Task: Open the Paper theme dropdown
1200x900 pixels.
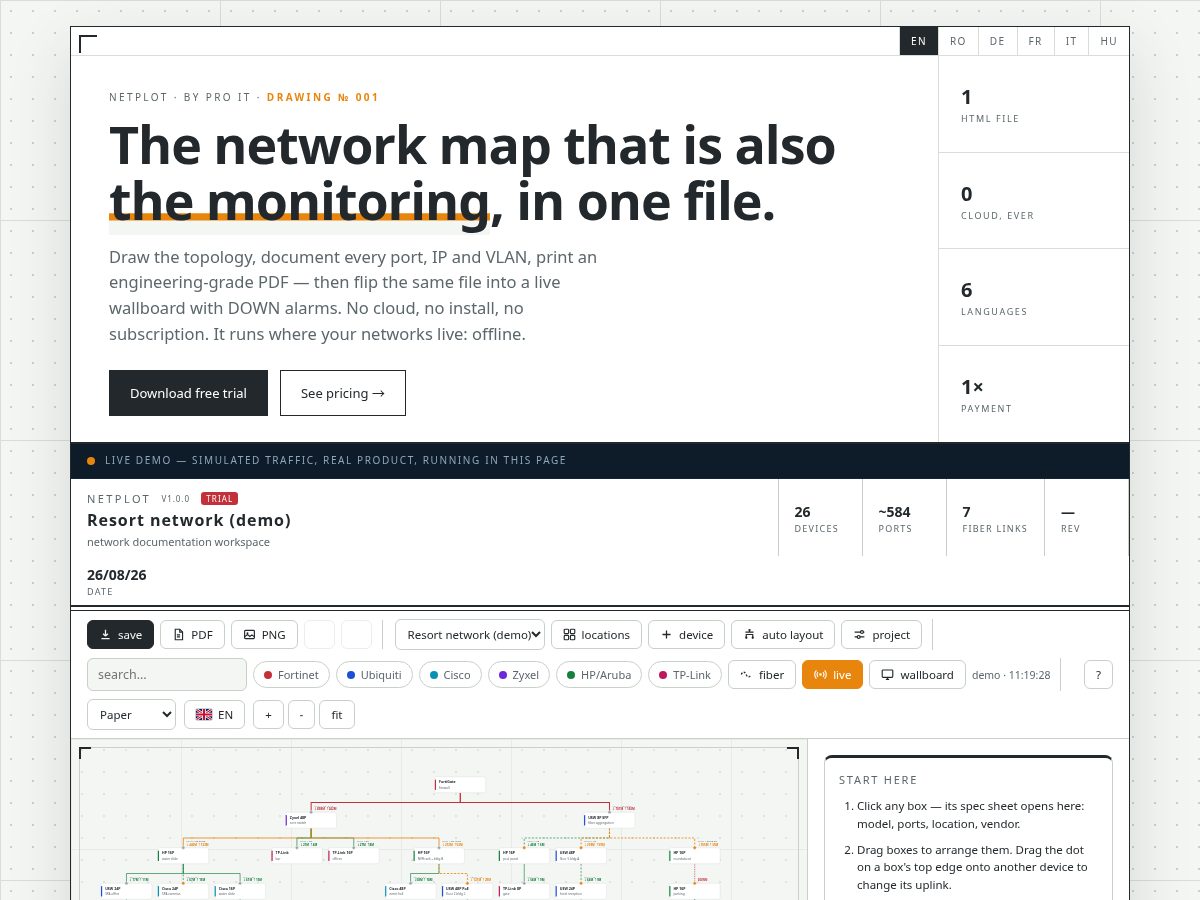Action: [131, 715]
